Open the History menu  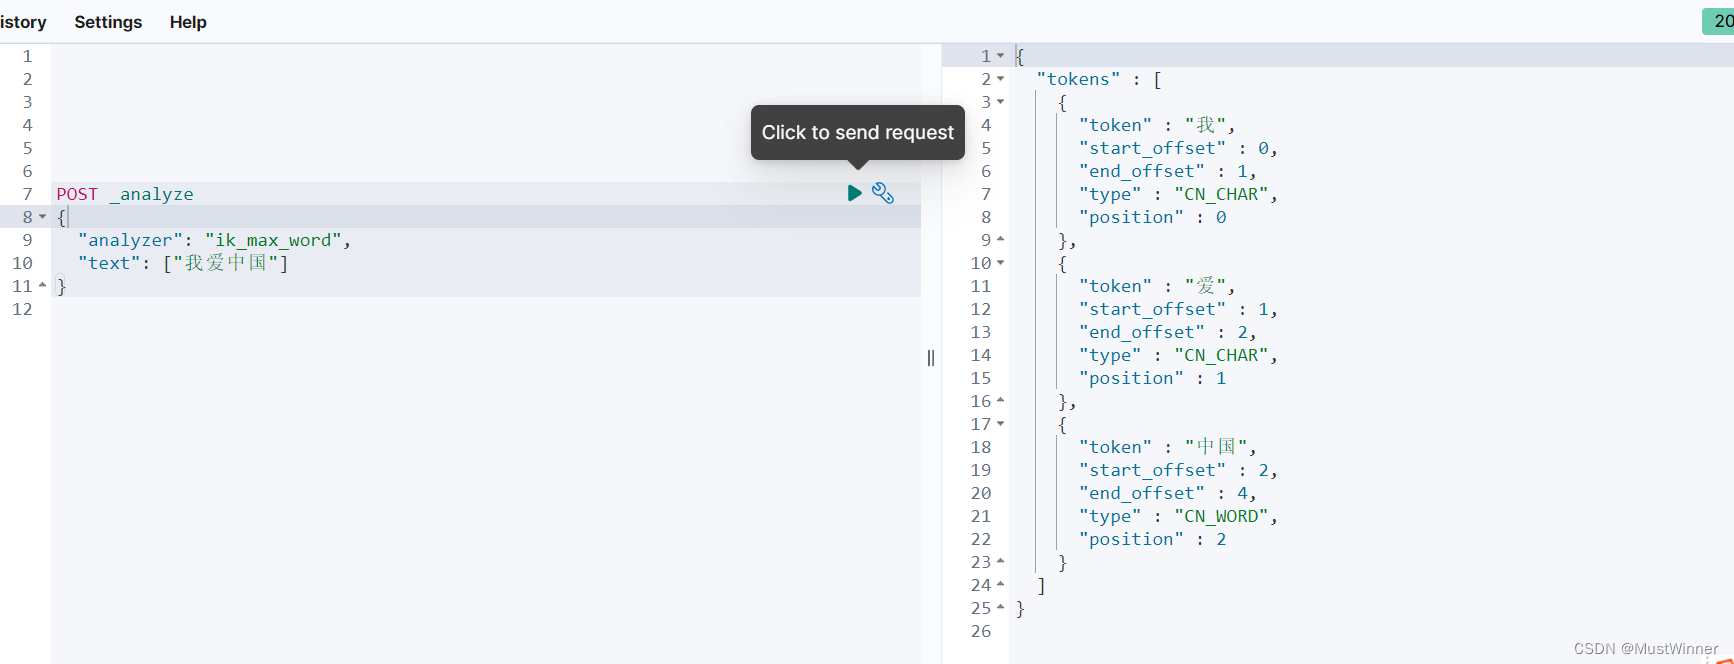[23, 22]
